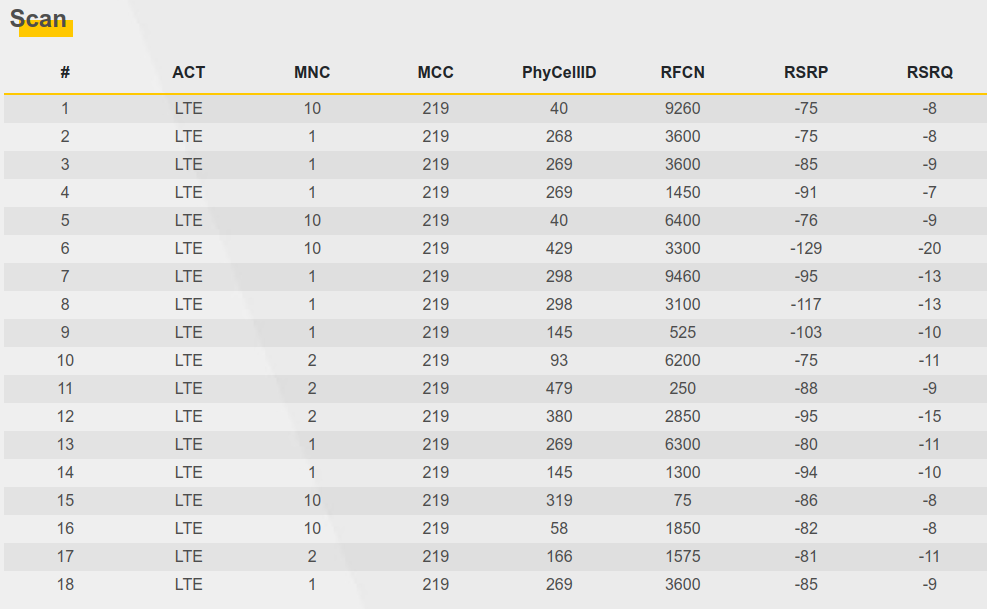Click the MNC column header
Image resolution: width=987 pixels, height=609 pixels.
tap(312, 72)
